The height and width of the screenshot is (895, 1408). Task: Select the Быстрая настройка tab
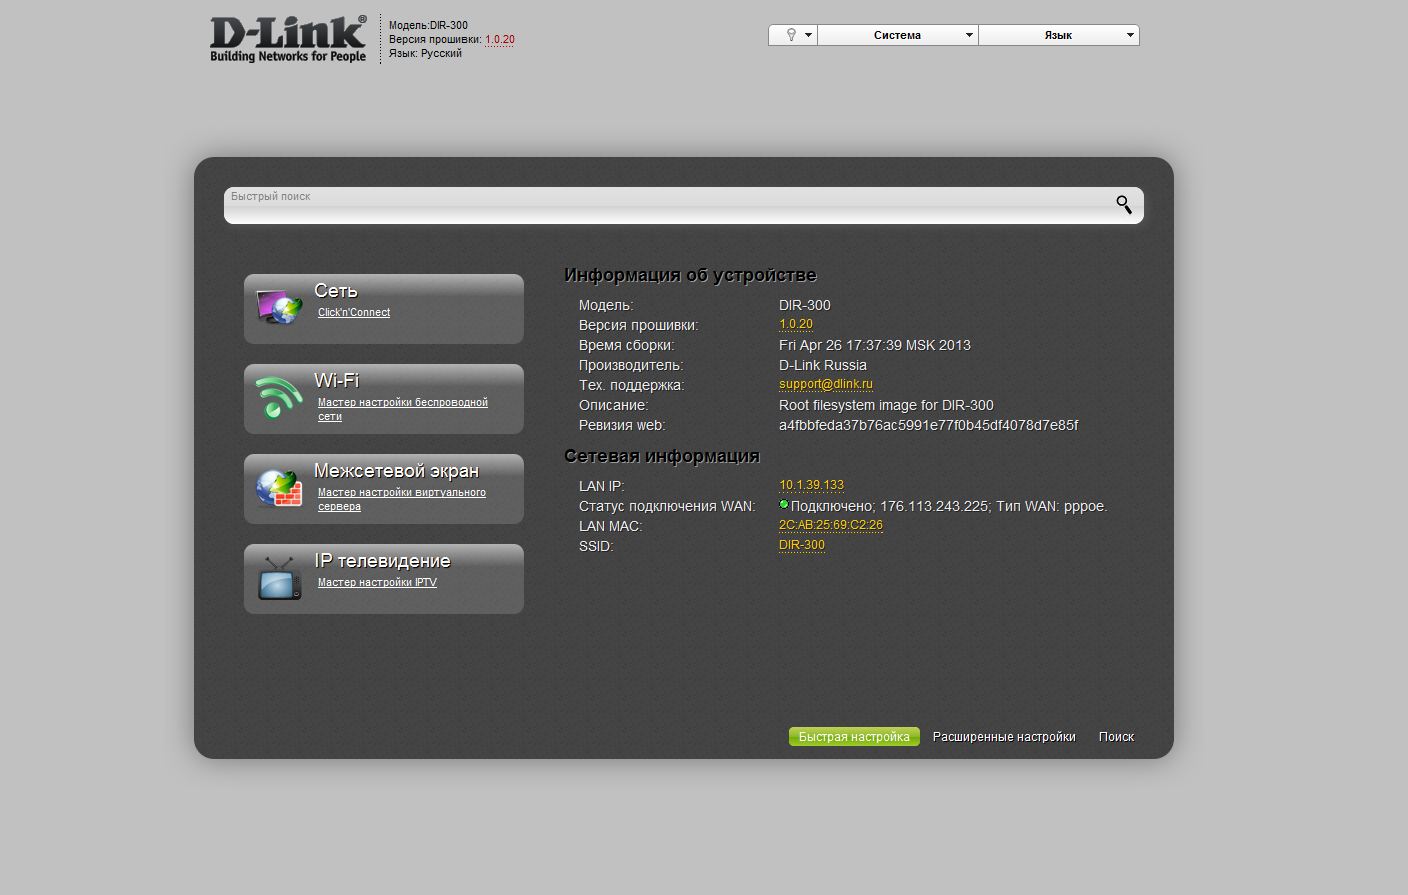point(854,737)
